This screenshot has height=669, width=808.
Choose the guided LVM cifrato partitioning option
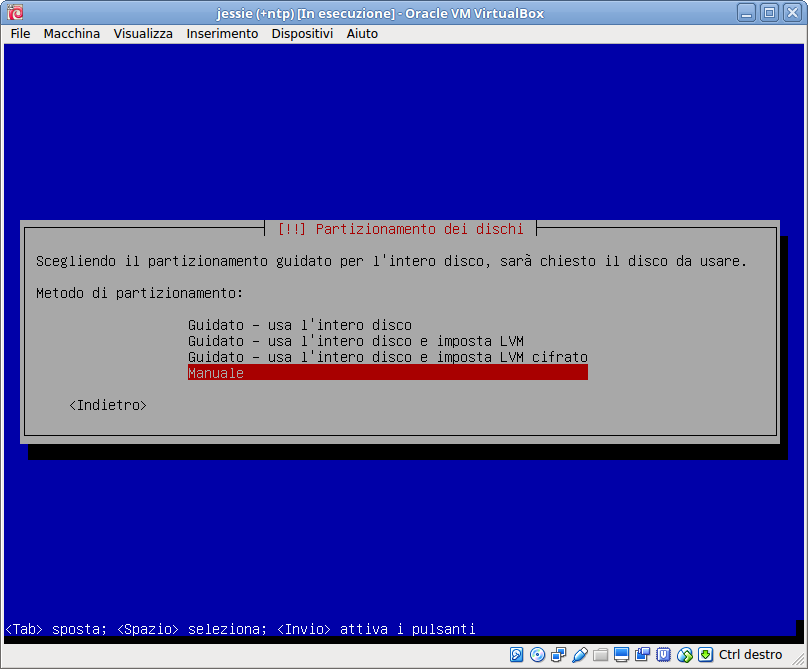point(388,357)
